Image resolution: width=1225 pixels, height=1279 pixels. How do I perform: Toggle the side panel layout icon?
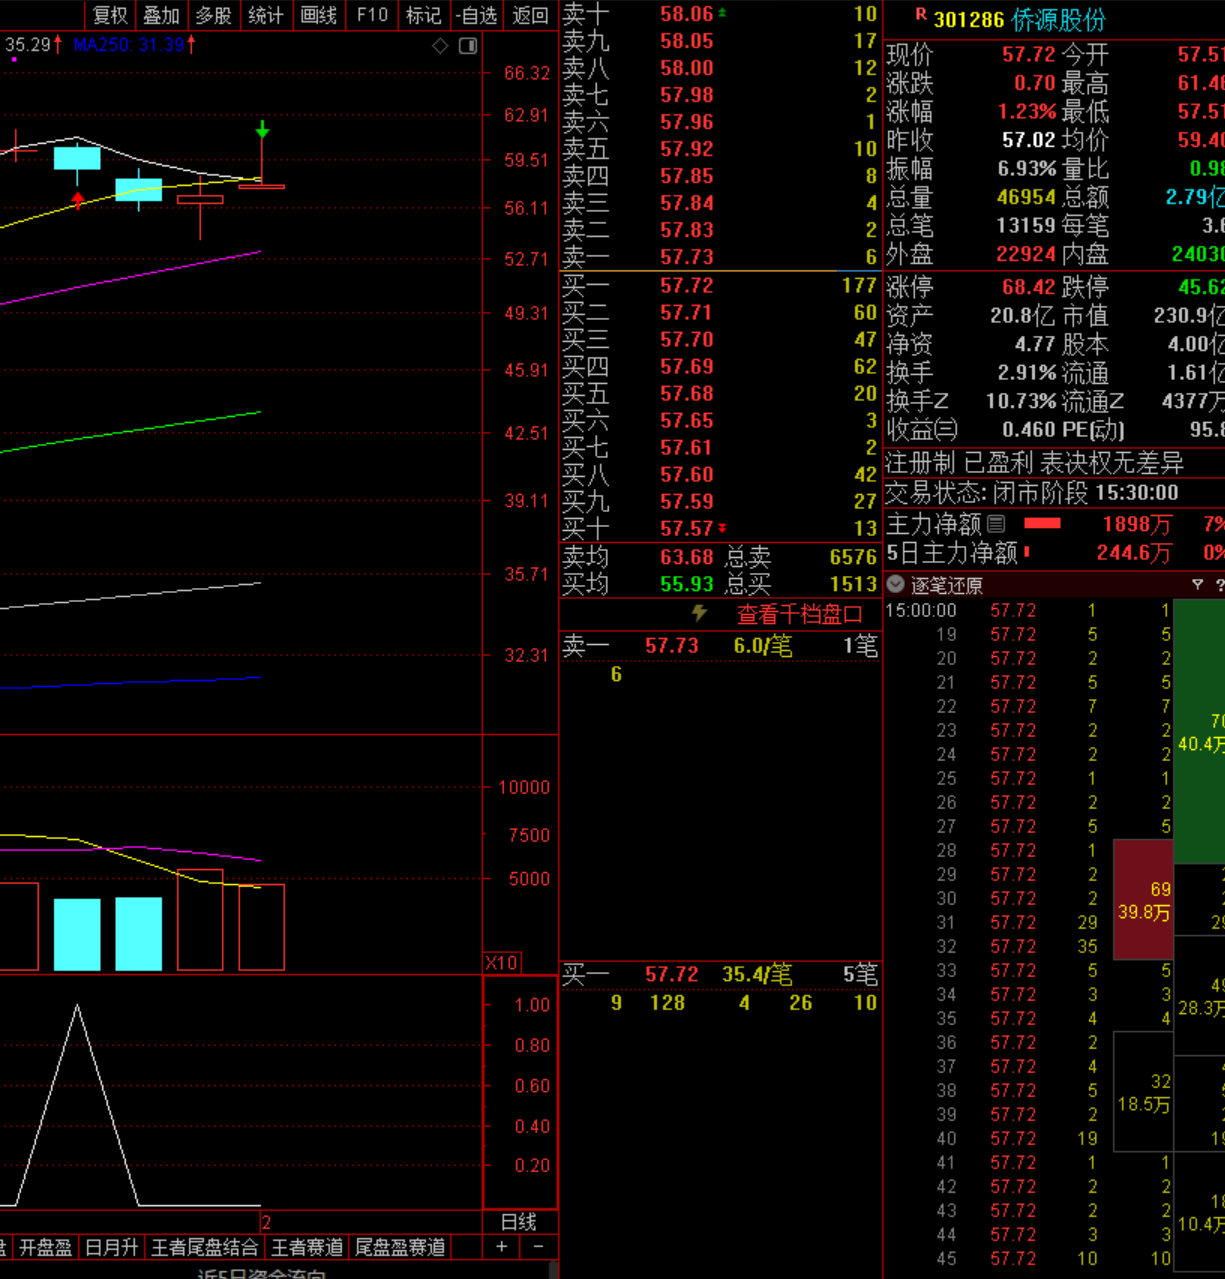click(468, 46)
